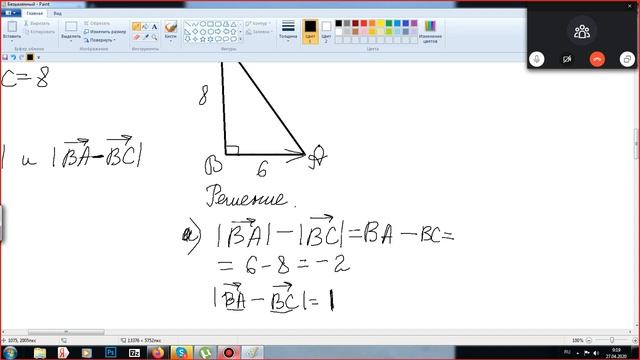Click the volume icon in system tray
The height and width of the screenshot is (360, 640).
pyautogui.click(x=596, y=353)
